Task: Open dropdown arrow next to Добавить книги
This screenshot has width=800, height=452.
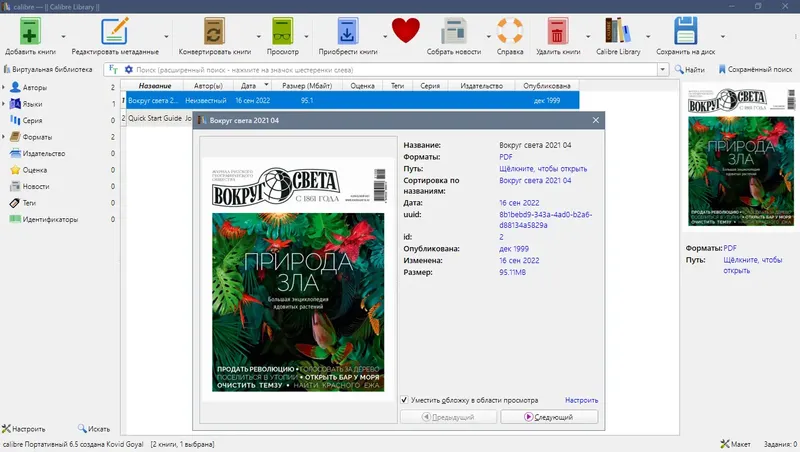Action: tap(63, 36)
